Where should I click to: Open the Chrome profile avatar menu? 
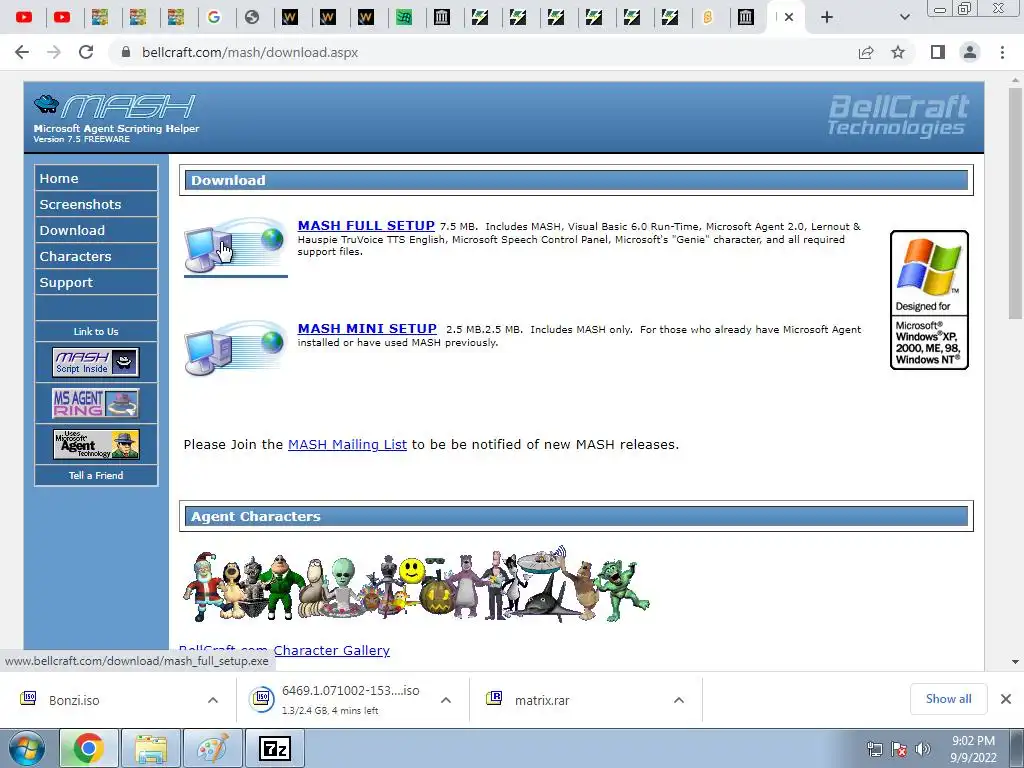tap(970, 52)
